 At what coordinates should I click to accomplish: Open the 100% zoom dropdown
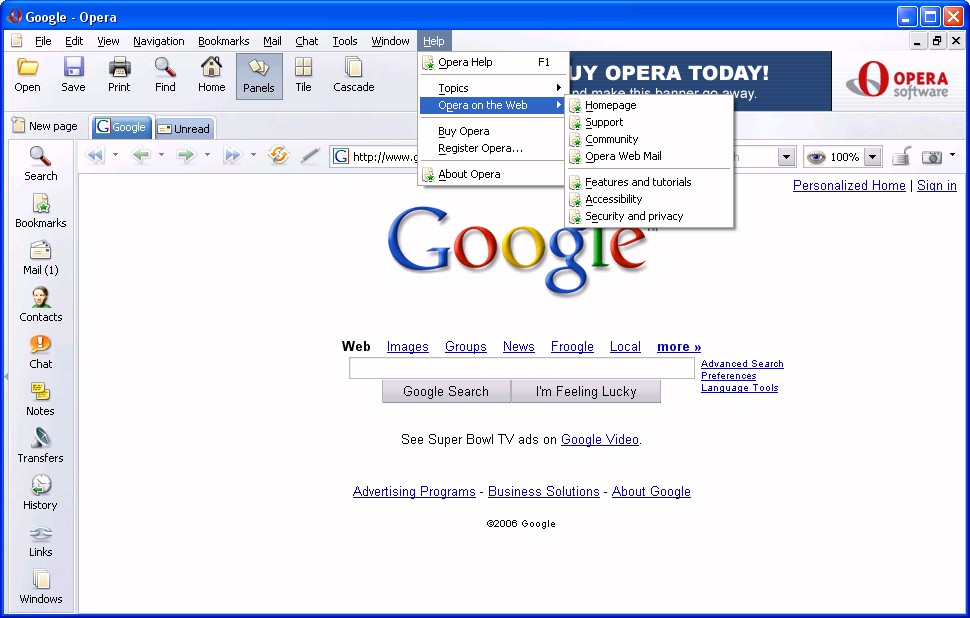[872, 157]
